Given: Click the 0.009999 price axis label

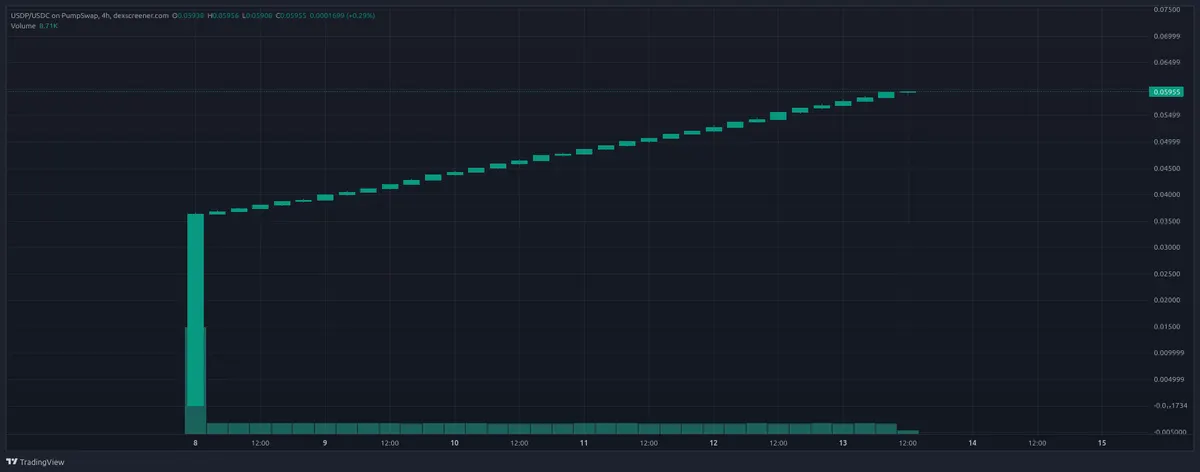Looking at the screenshot, I should click(x=1169, y=353).
